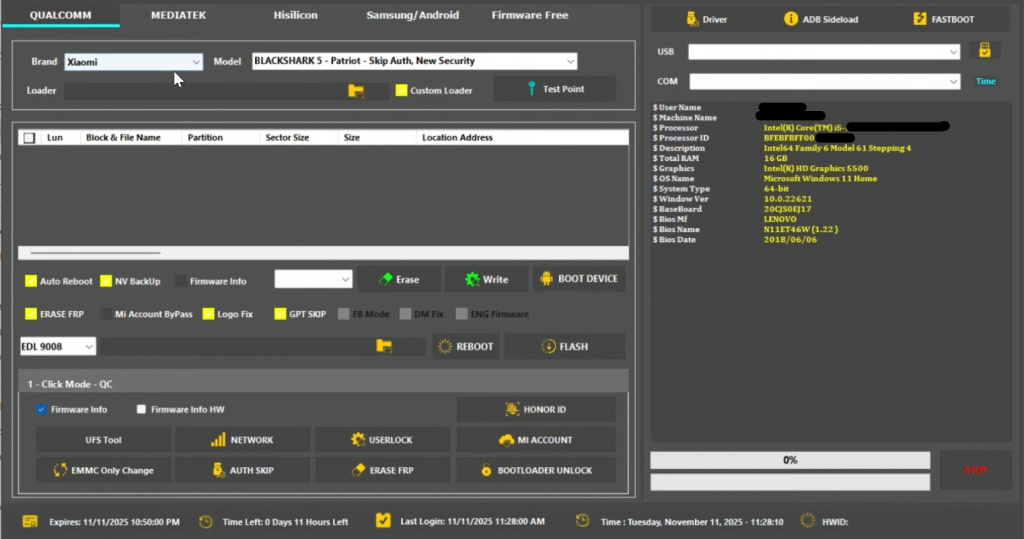Click the Loader path input field

[x=205, y=91]
